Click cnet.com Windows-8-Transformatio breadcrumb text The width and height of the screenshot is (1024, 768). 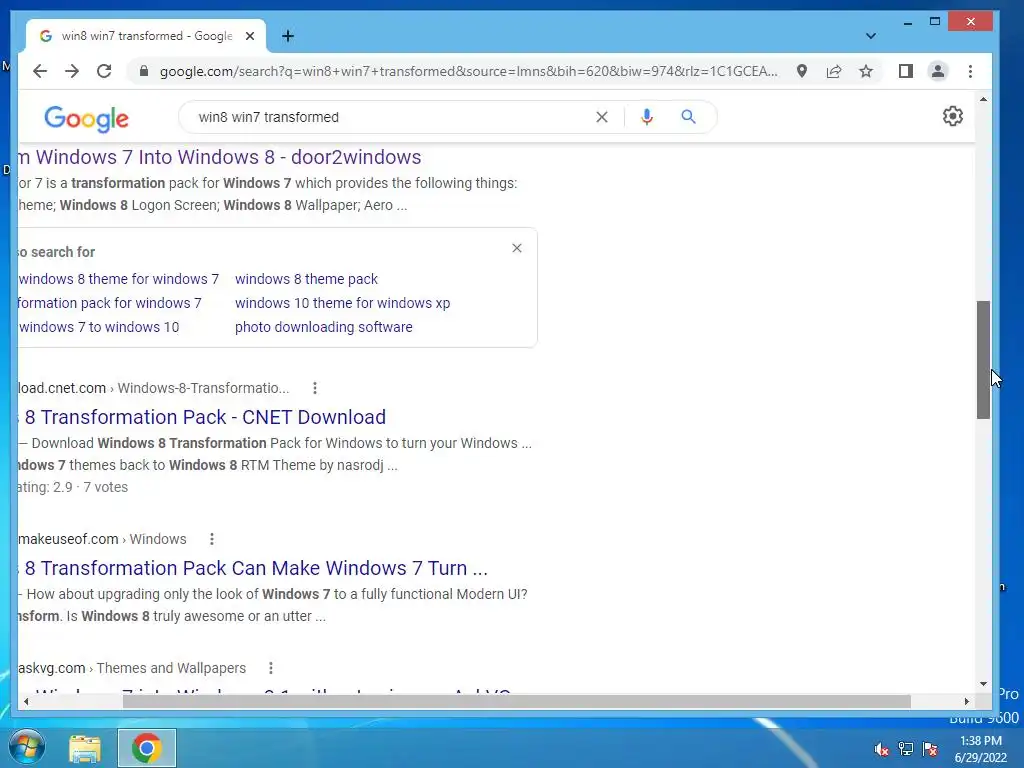tap(153, 388)
